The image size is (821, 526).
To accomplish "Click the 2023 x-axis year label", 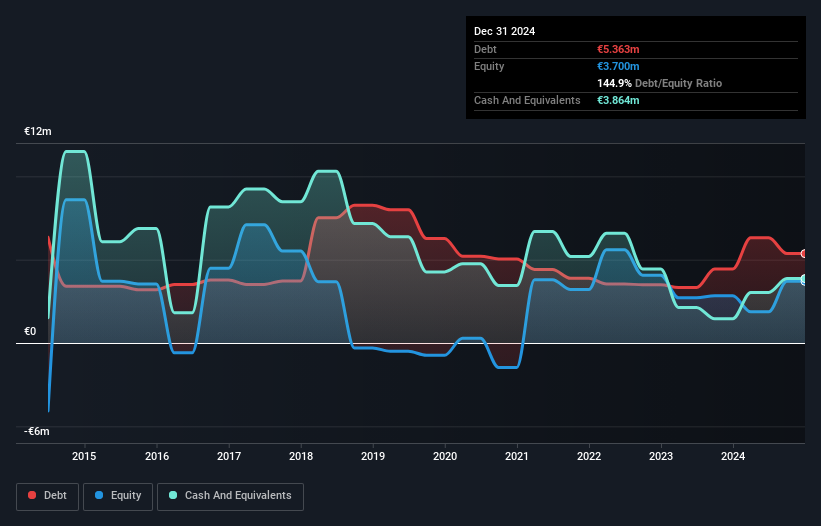I will [x=661, y=456].
